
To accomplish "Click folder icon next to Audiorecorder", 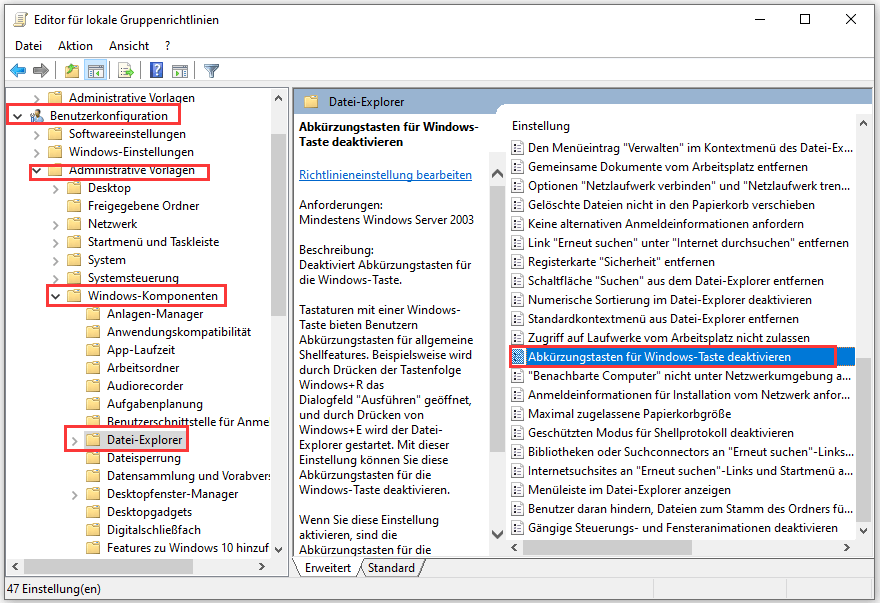I will (x=93, y=386).
